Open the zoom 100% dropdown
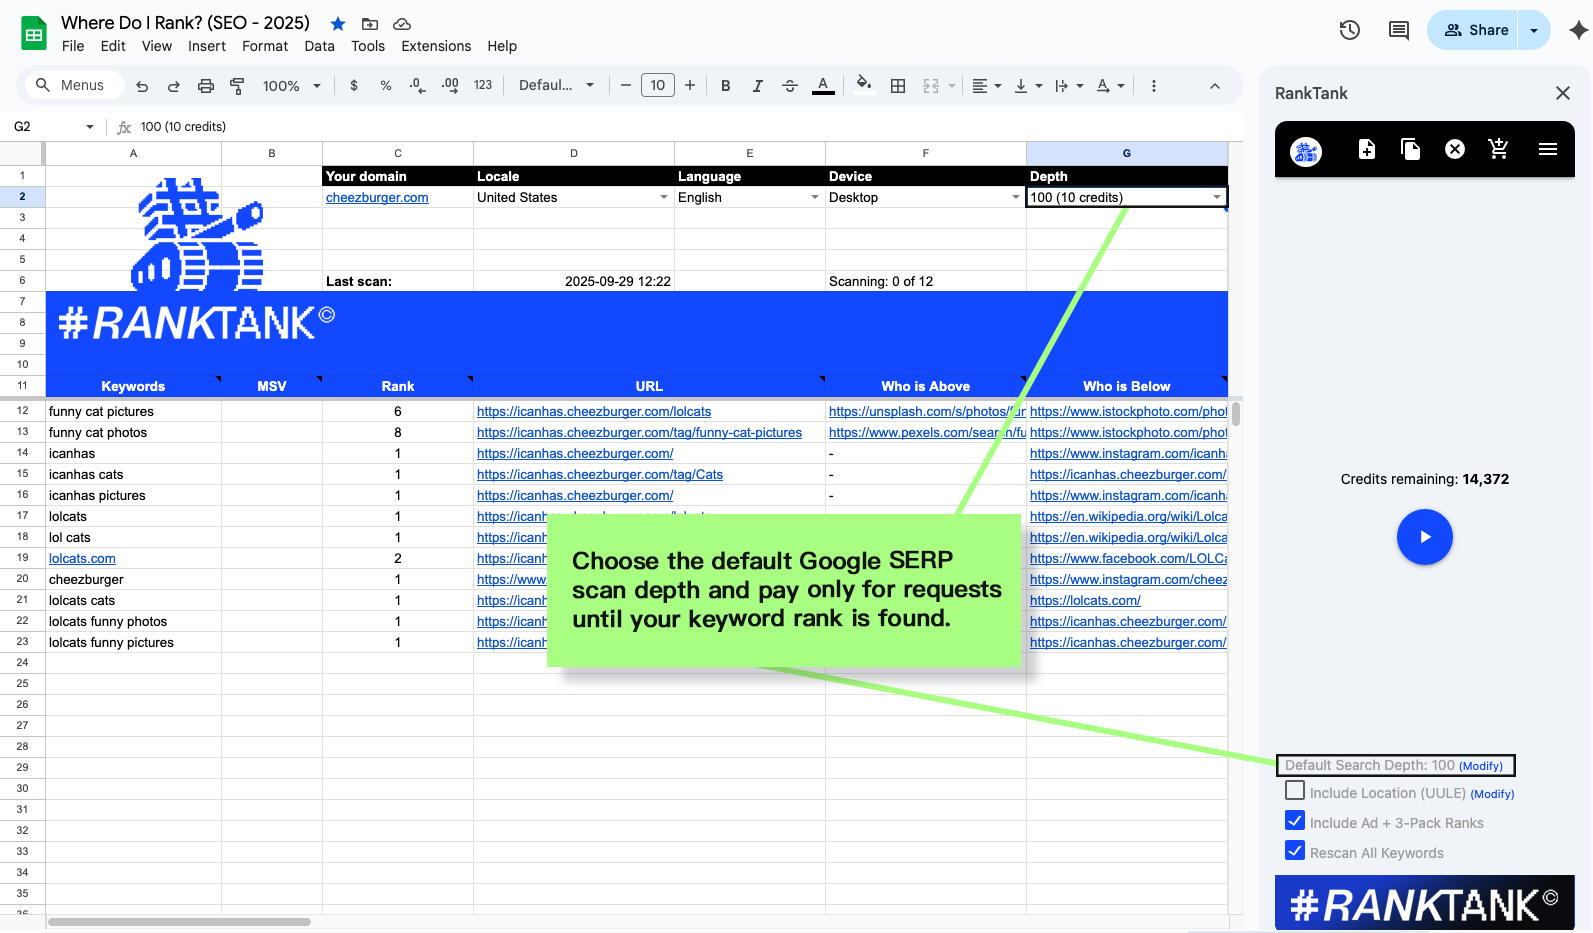This screenshot has width=1593, height=933. pos(291,86)
